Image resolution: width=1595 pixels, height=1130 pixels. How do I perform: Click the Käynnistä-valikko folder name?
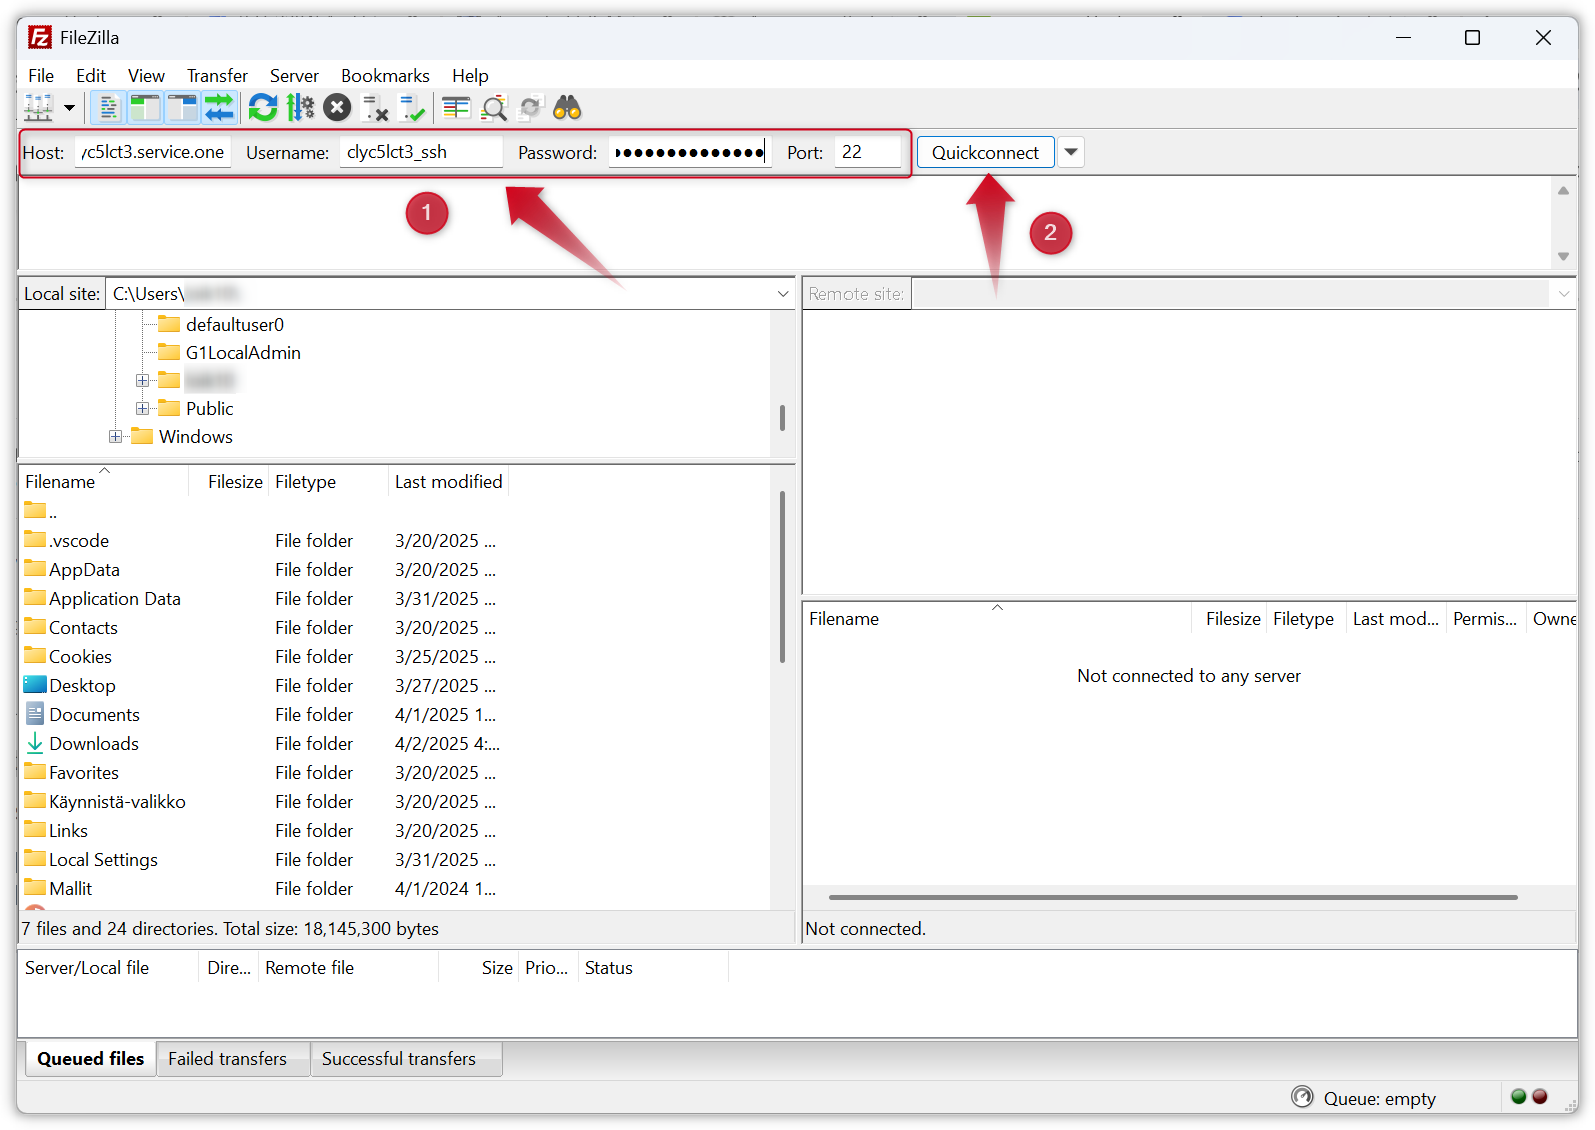click(x=117, y=802)
